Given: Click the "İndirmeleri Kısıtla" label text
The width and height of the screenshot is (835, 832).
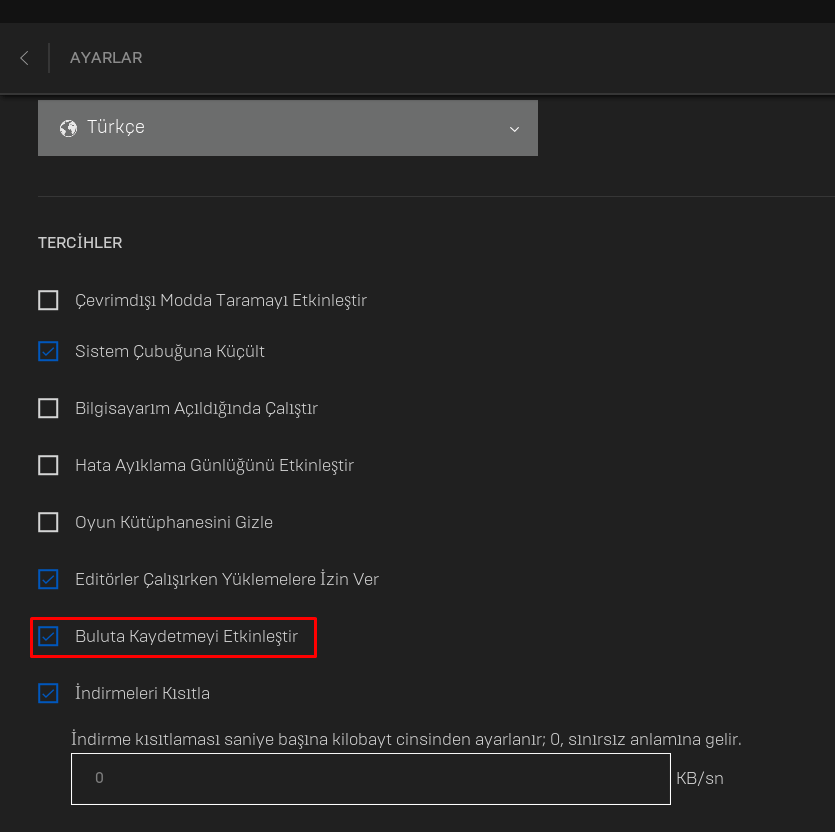Looking at the screenshot, I should [x=142, y=693].
